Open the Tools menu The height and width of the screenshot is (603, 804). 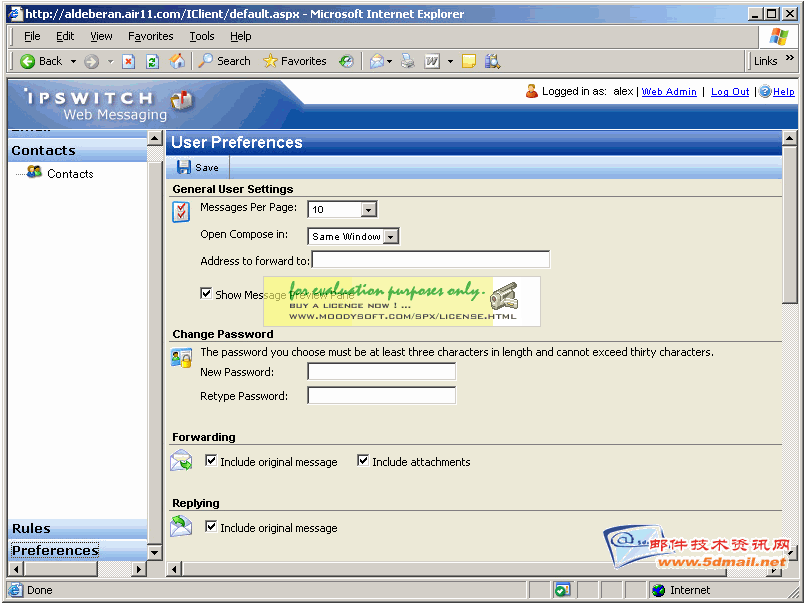(202, 36)
